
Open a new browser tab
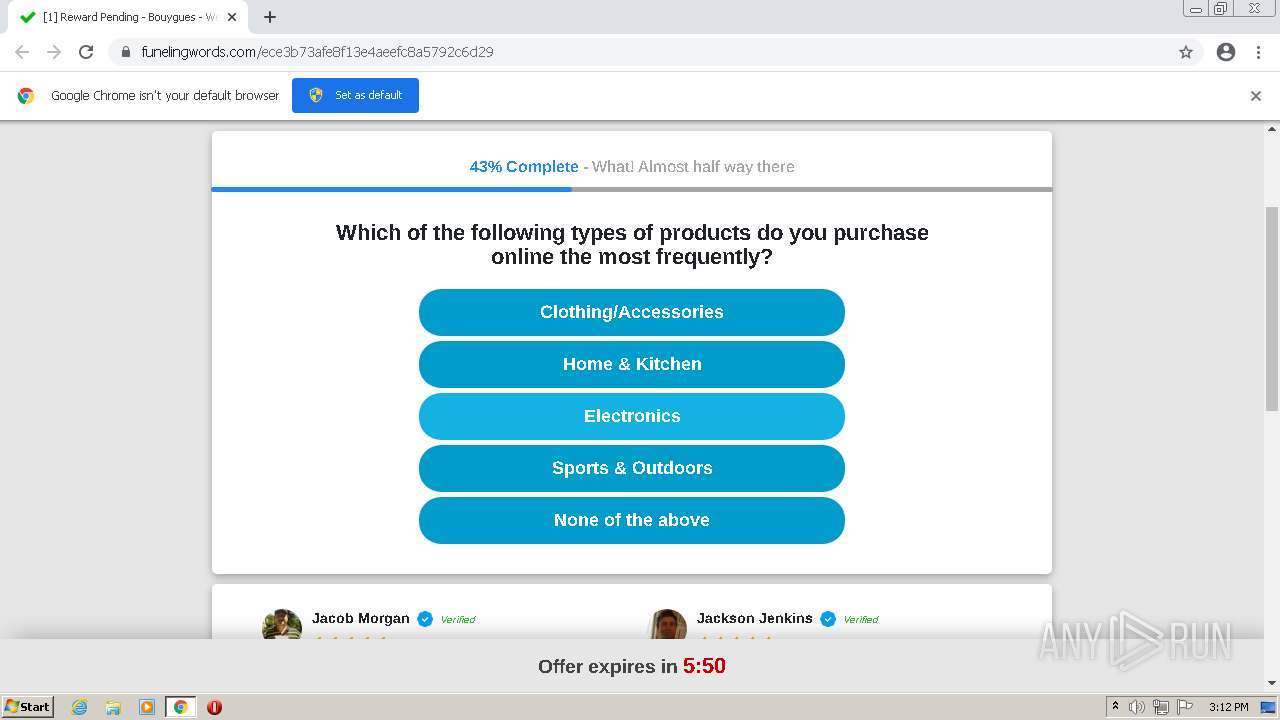270,17
